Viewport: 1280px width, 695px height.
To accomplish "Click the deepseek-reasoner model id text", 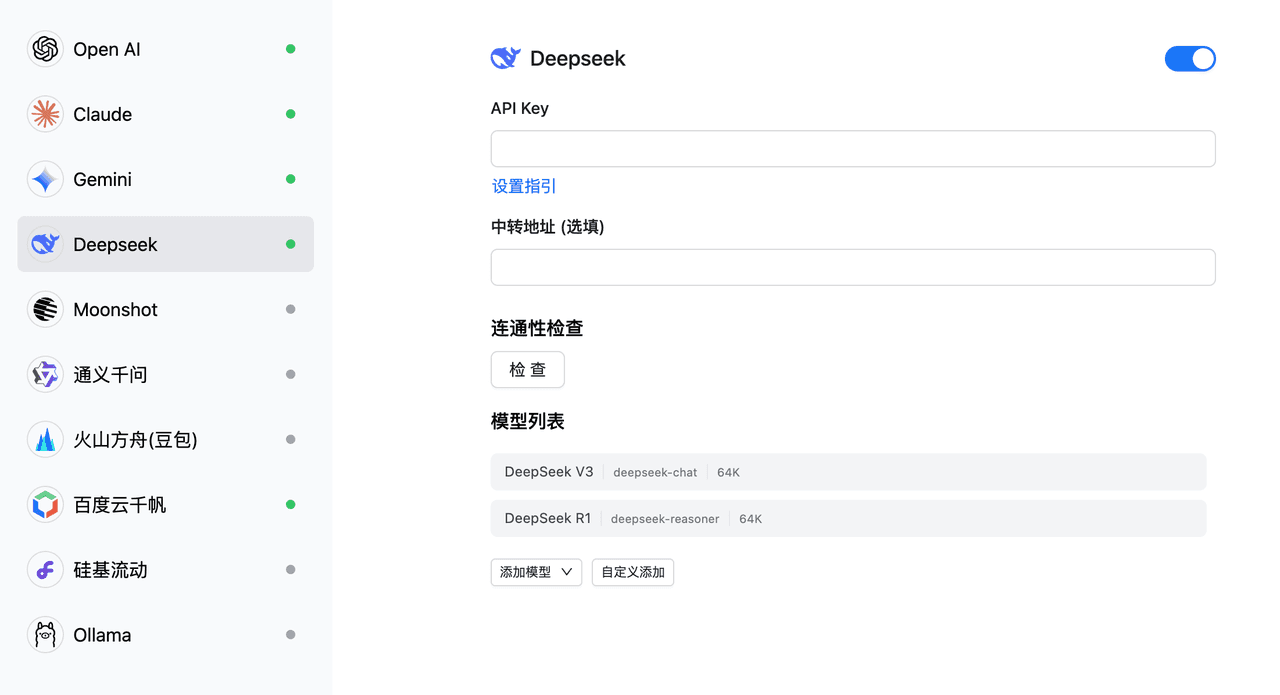I will [x=665, y=519].
